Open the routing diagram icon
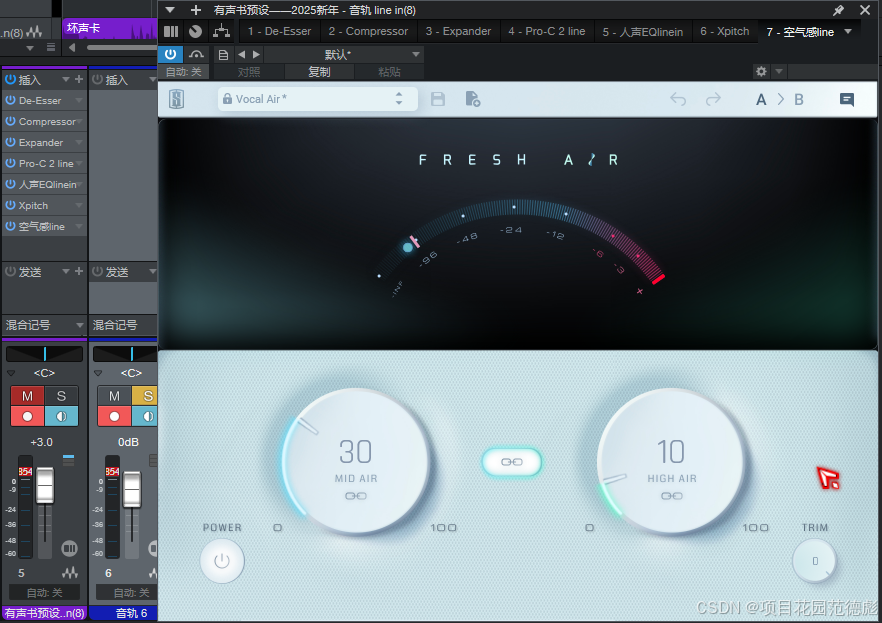Viewport: 882px width, 623px height. (x=221, y=31)
